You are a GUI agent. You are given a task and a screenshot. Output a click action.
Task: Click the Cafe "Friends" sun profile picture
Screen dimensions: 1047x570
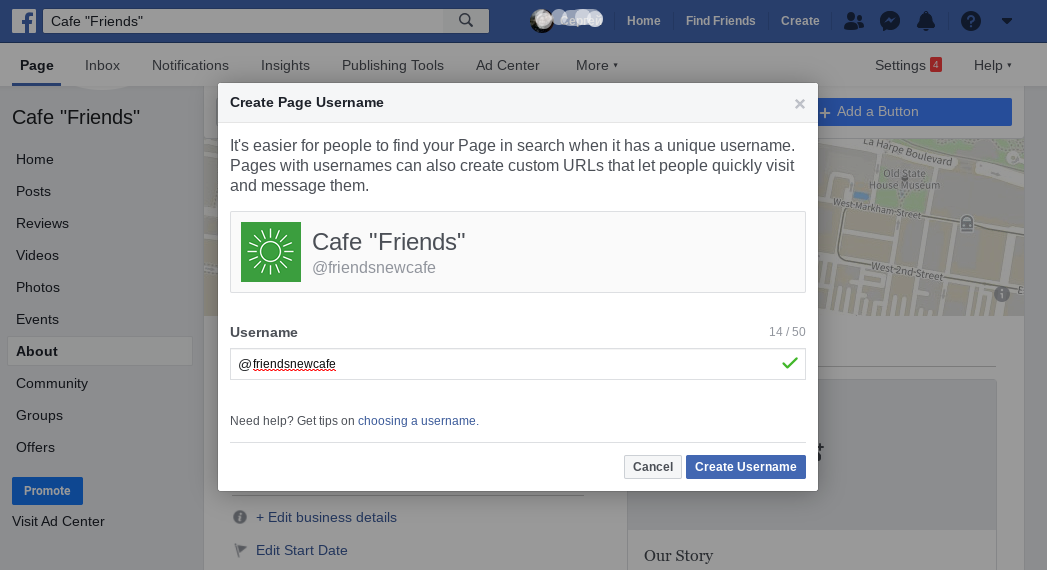[271, 252]
